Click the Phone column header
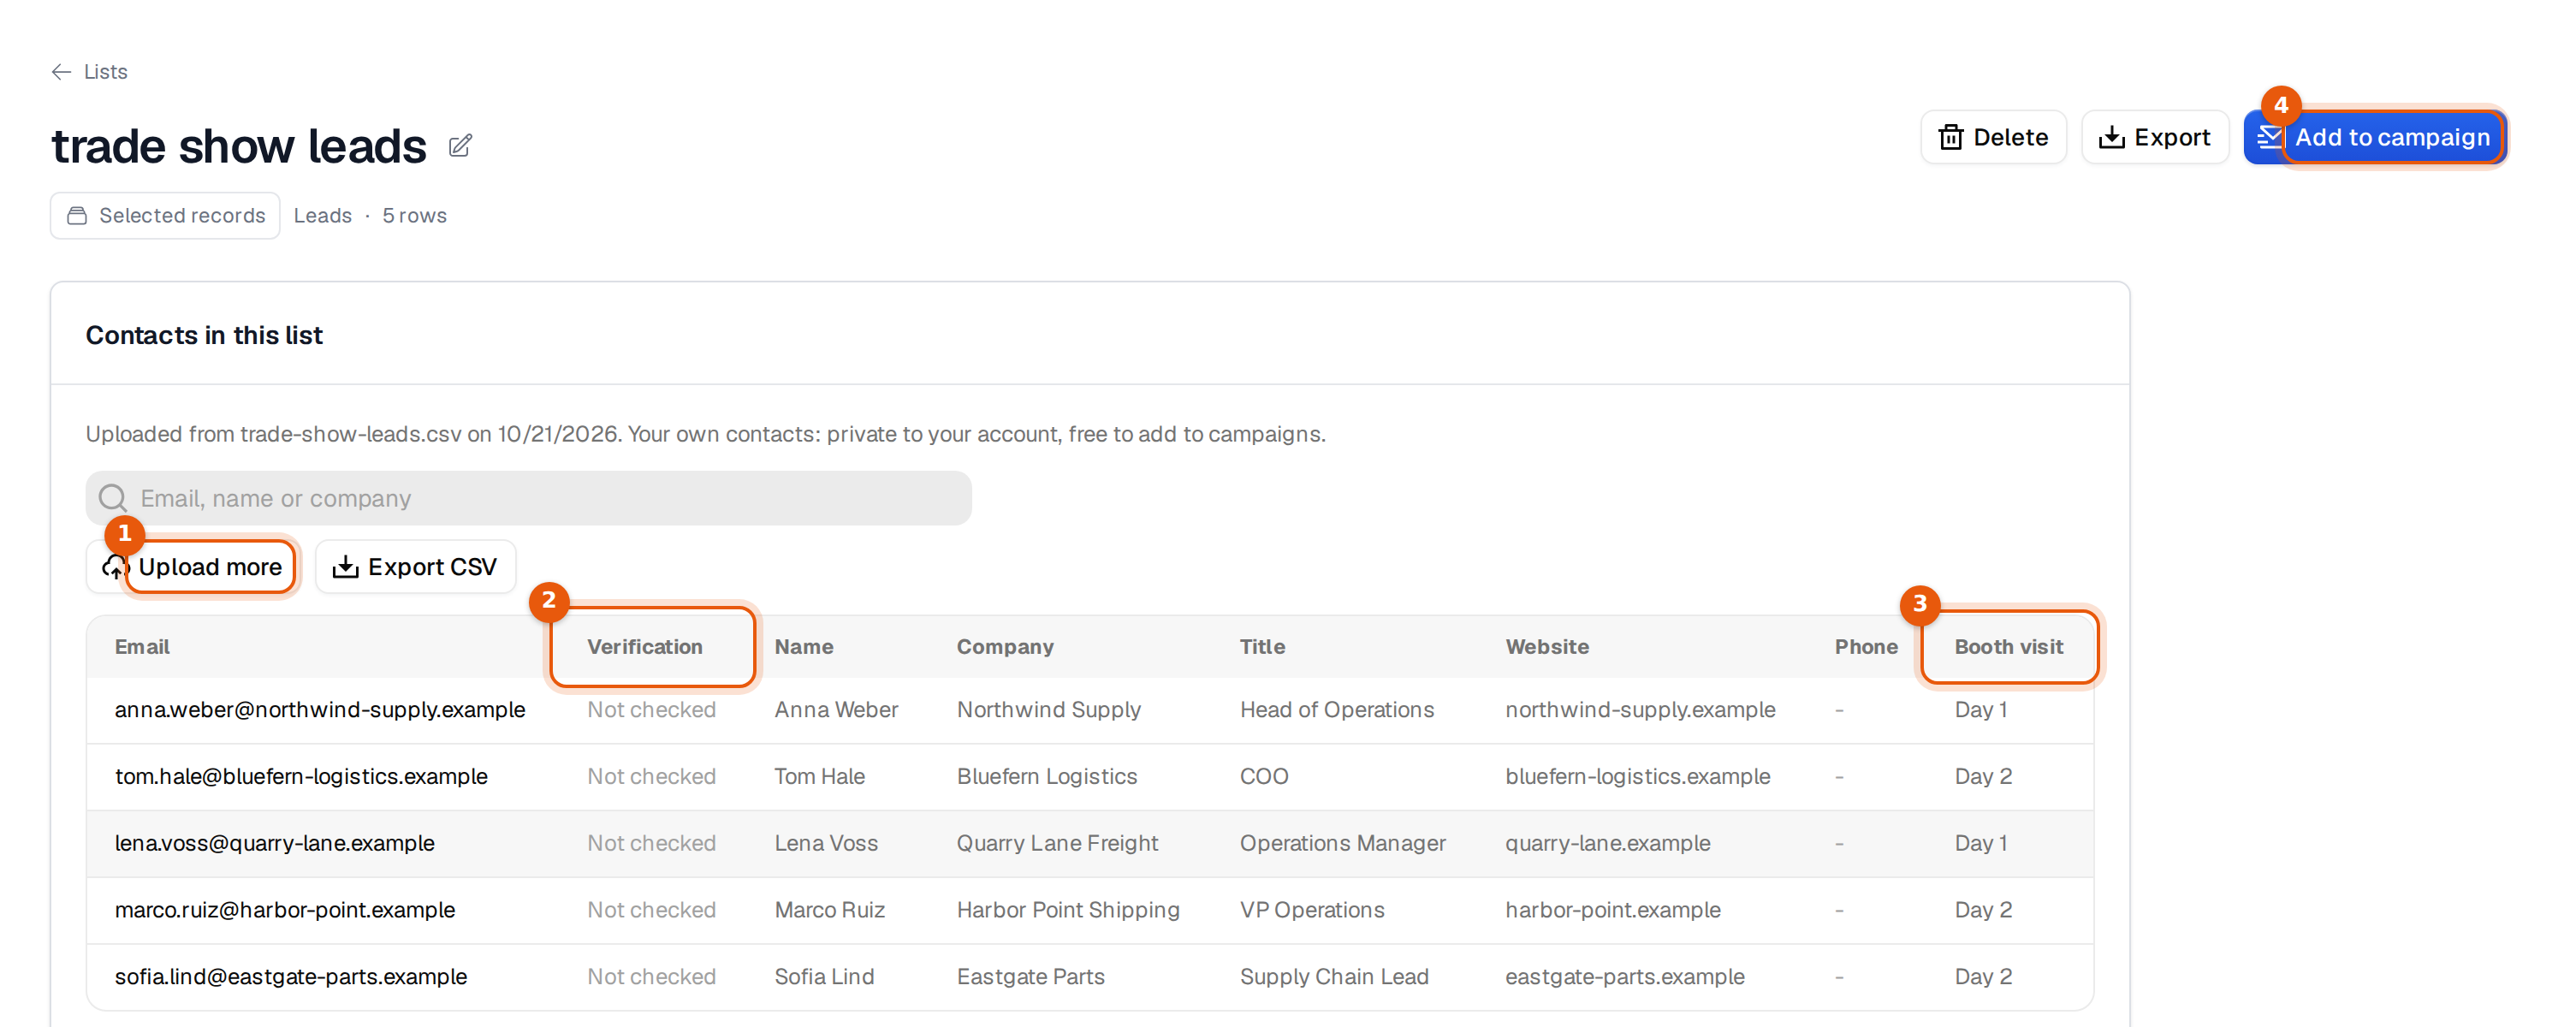2576x1027 pixels. (1866, 647)
